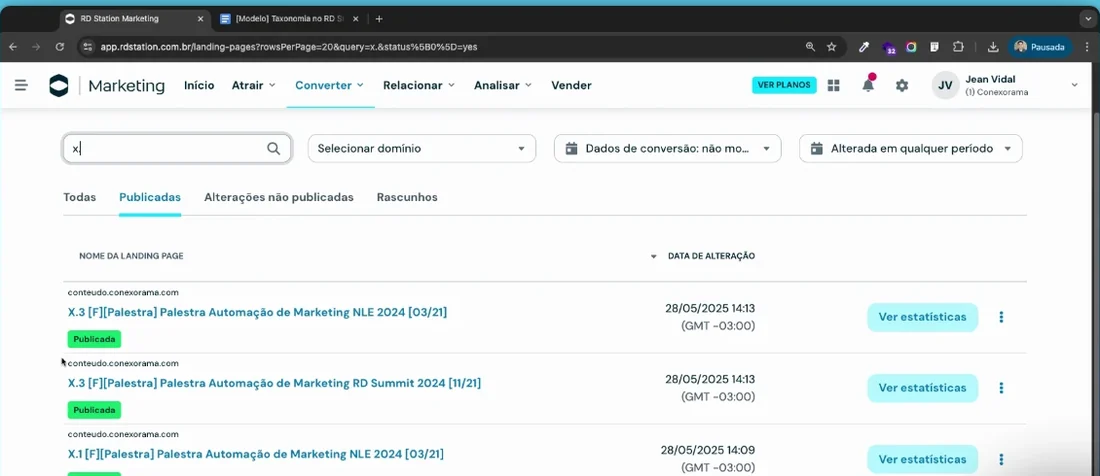Image resolution: width=1100 pixels, height=476 pixels.
Task: Click Publicada badge under RD Summit 2024 row
Action: 94,410
